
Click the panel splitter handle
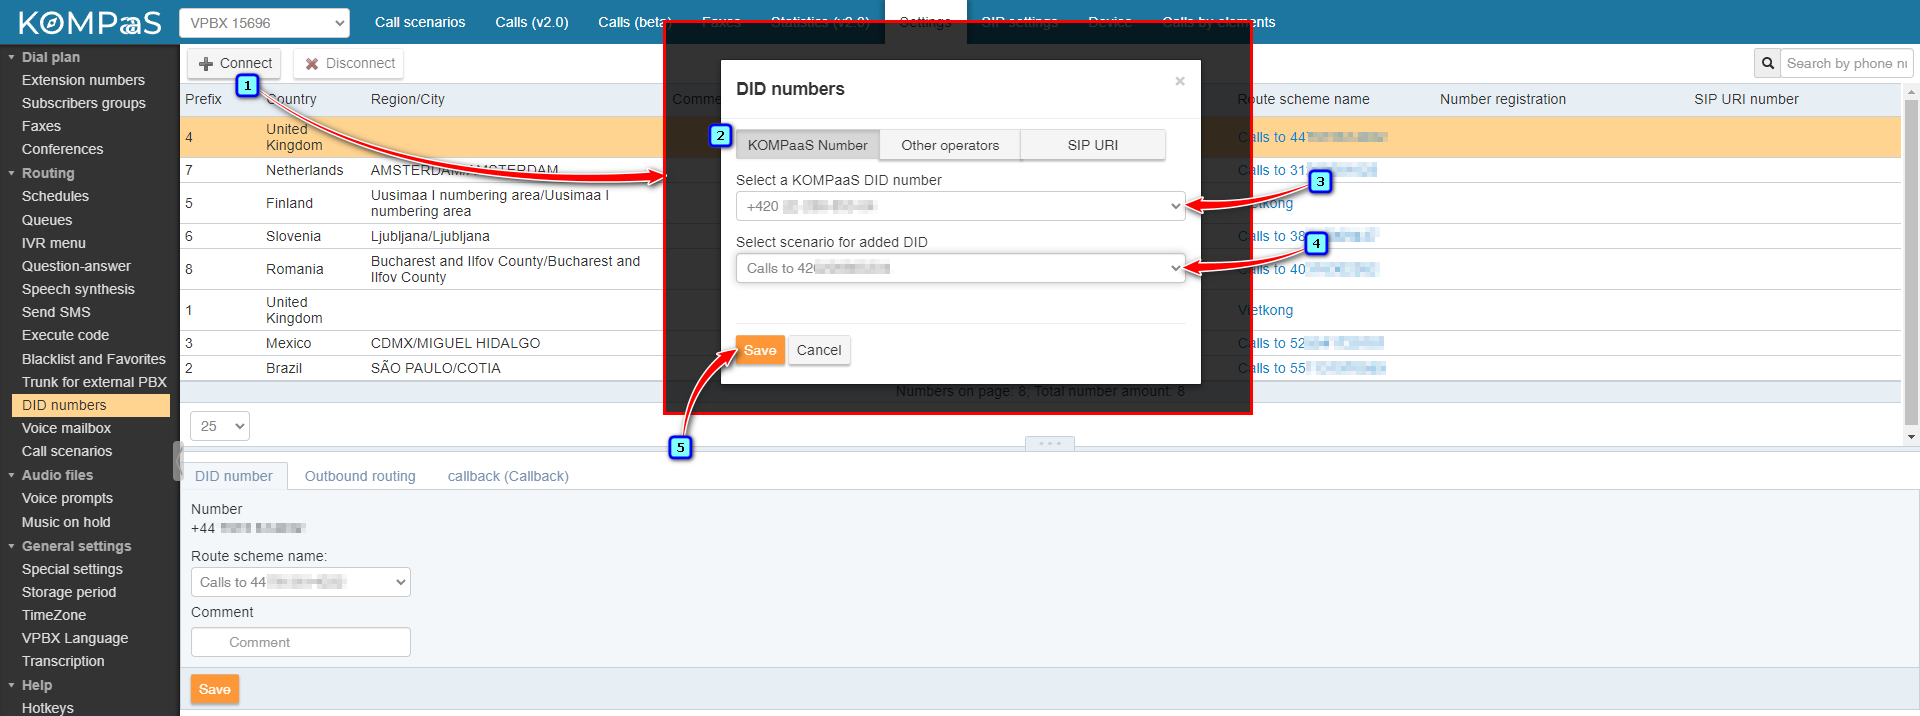1050,443
